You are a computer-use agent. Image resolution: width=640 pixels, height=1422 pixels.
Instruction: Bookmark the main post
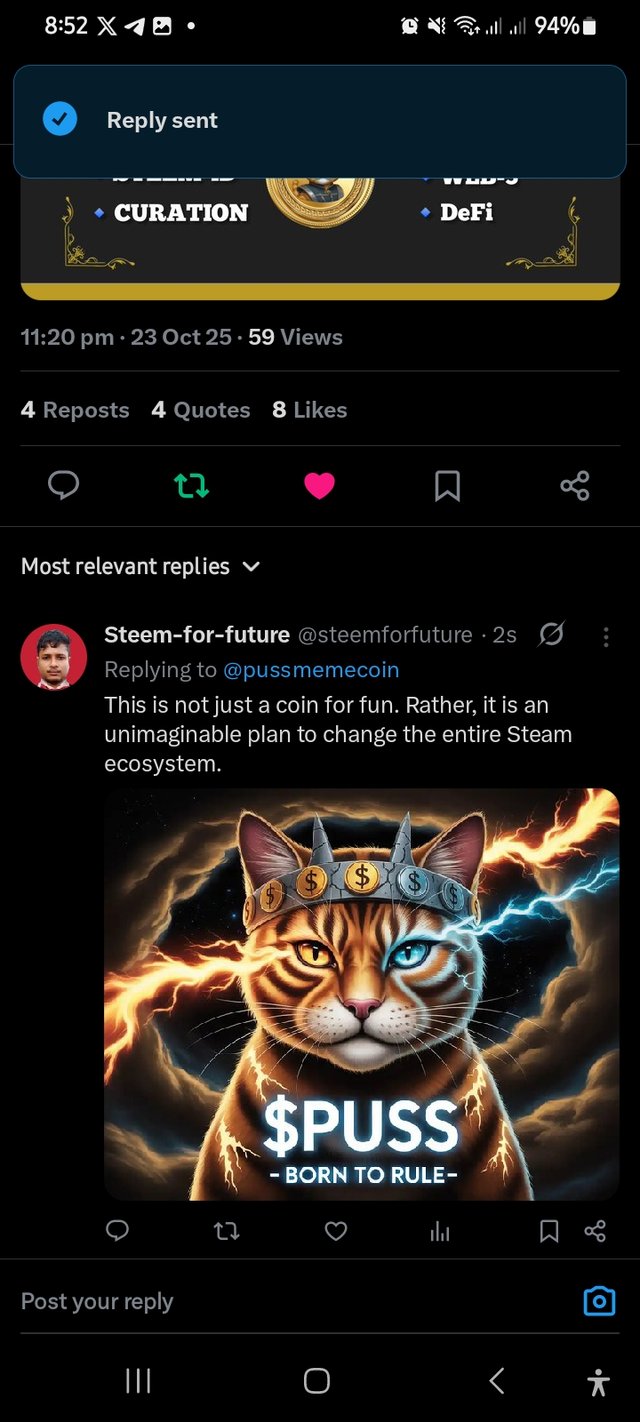pyautogui.click(x=447, y=486)
